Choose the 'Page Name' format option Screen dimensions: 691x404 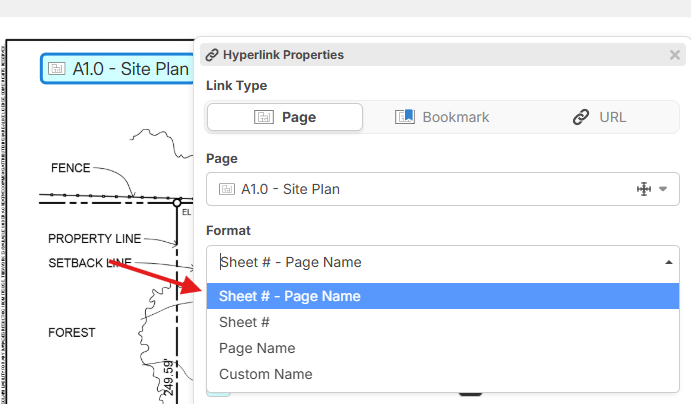257,348
